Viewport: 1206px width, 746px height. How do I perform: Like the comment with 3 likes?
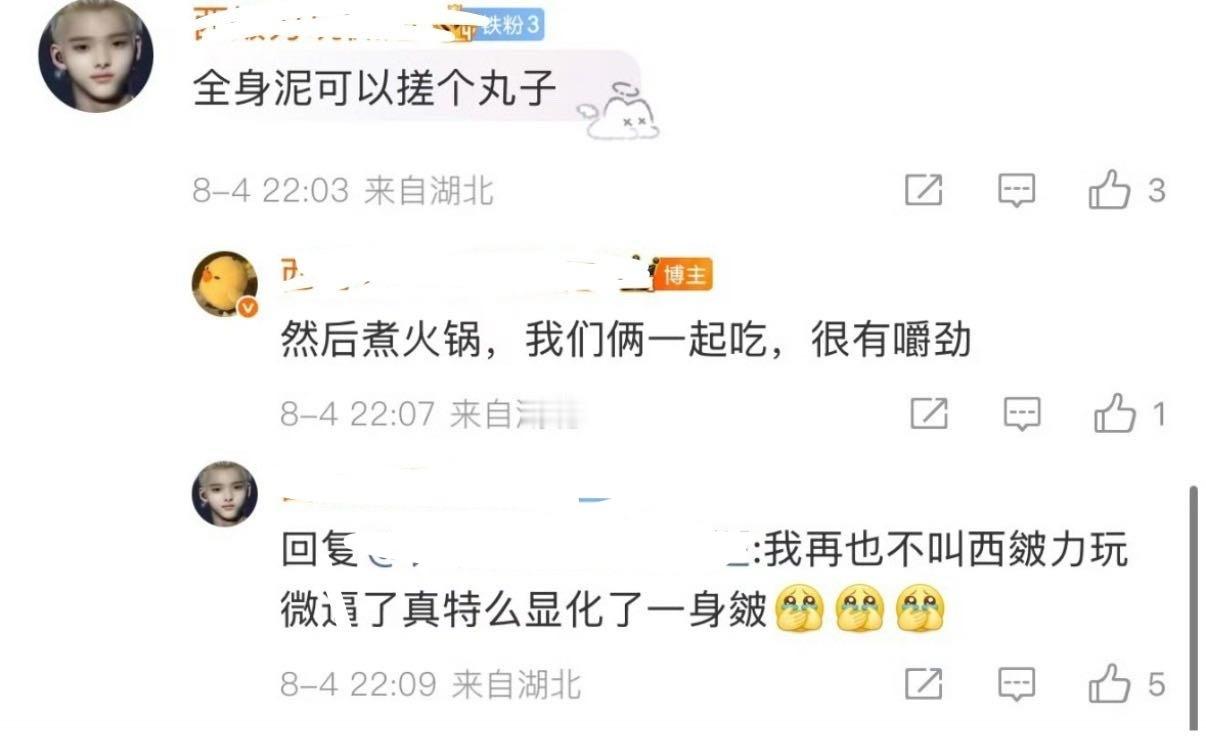[x=1108, y=189]
